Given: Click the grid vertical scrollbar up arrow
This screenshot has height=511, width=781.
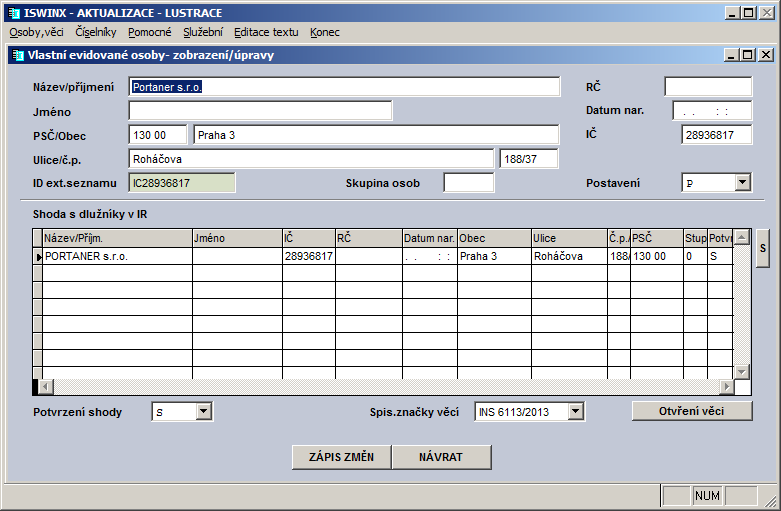Looking at the screenshot, I should 742,237.
